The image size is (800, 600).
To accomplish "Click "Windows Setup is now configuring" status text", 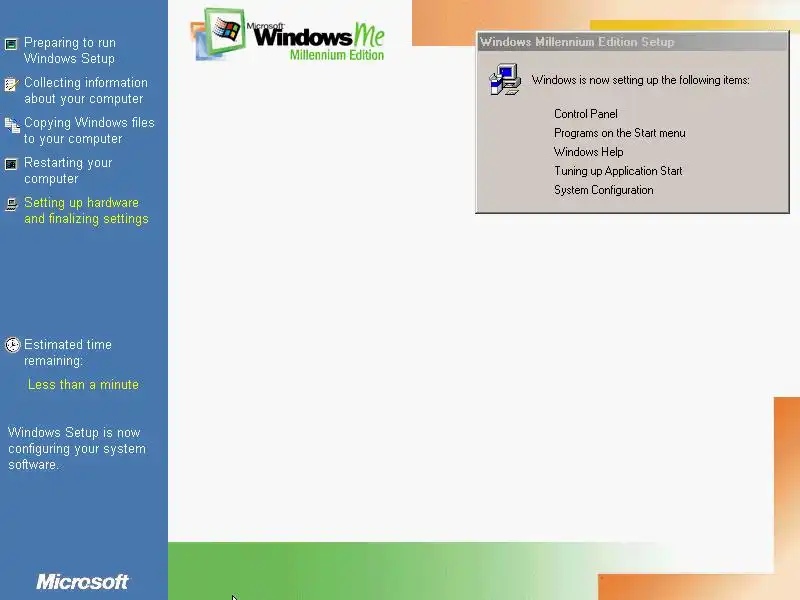I will (77, 448).
